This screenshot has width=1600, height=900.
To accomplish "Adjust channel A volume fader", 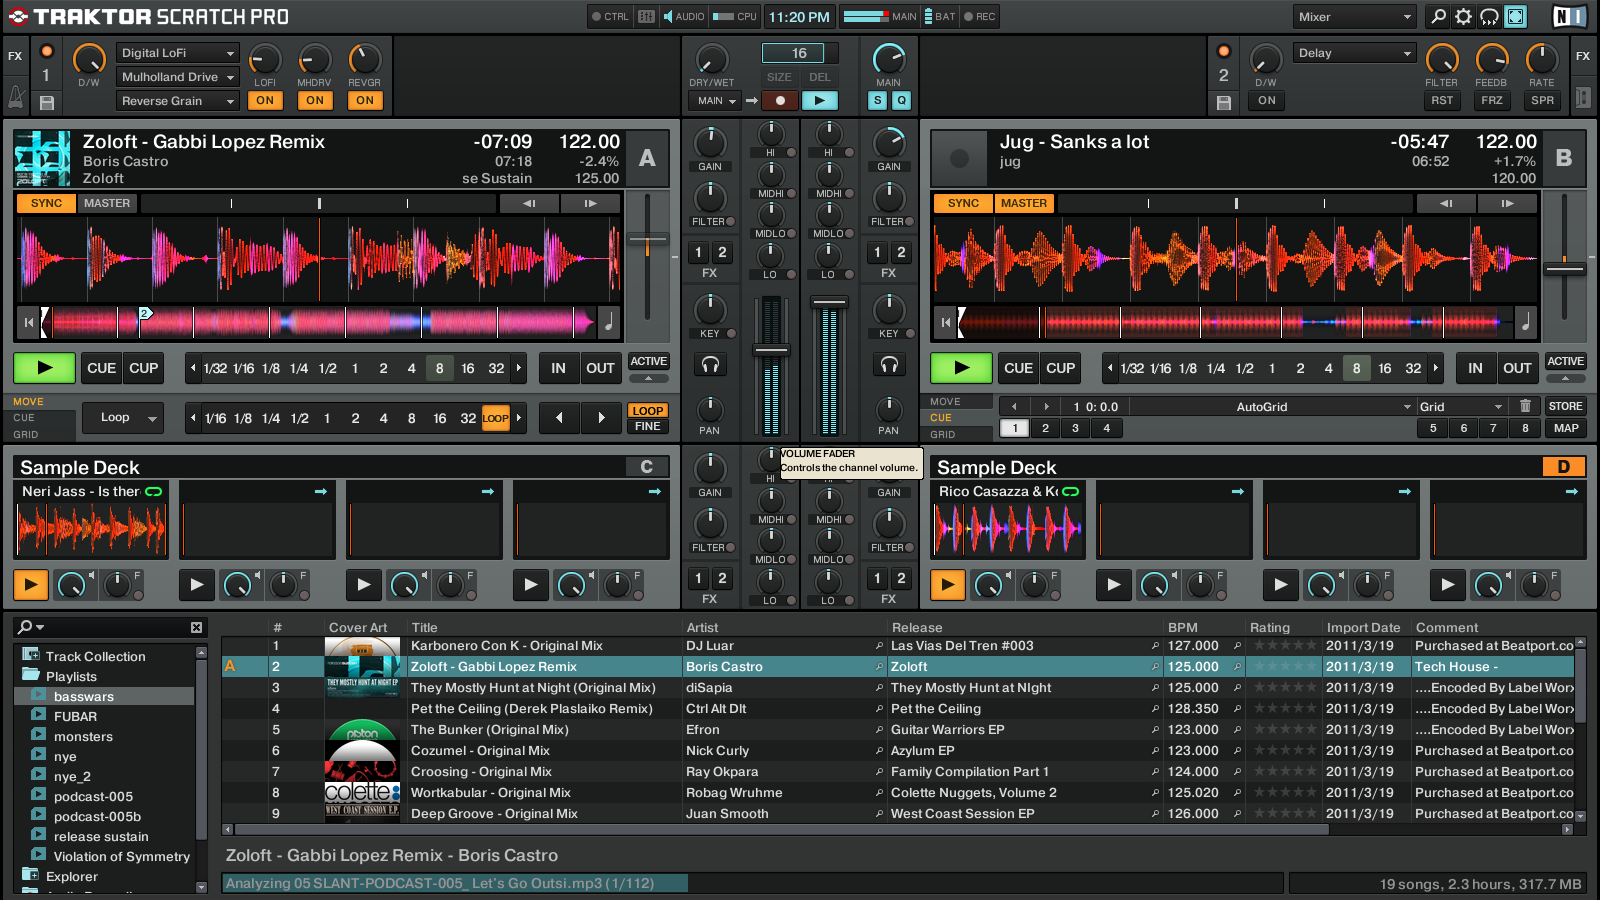I will point(771,351).
